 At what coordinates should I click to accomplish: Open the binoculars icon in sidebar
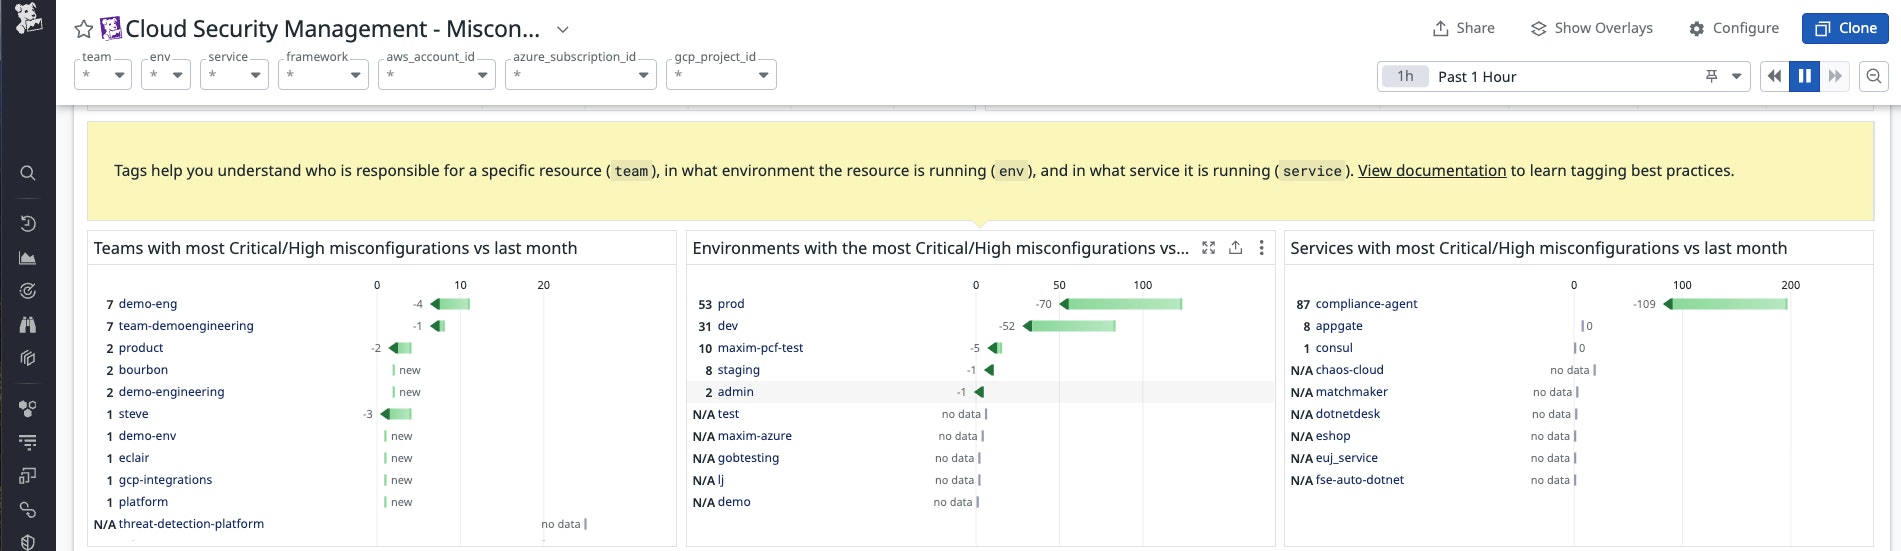point(28,324)
